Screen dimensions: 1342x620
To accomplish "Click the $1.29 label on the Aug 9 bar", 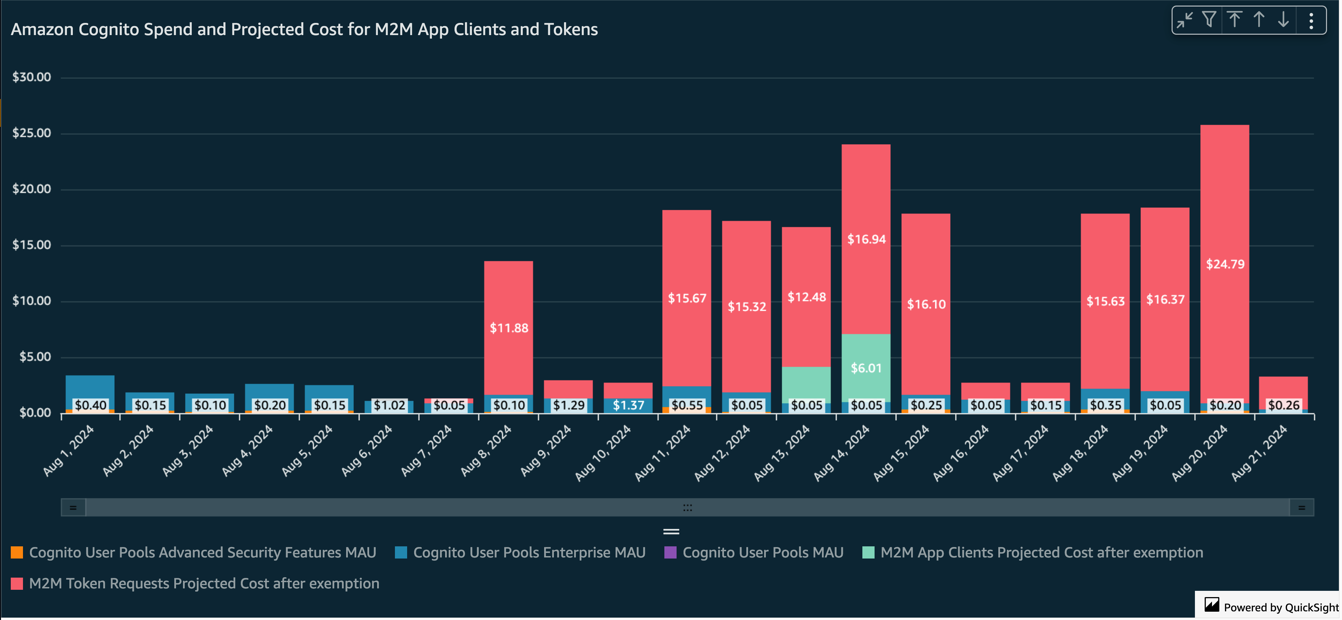I will (x=568, y=405).
